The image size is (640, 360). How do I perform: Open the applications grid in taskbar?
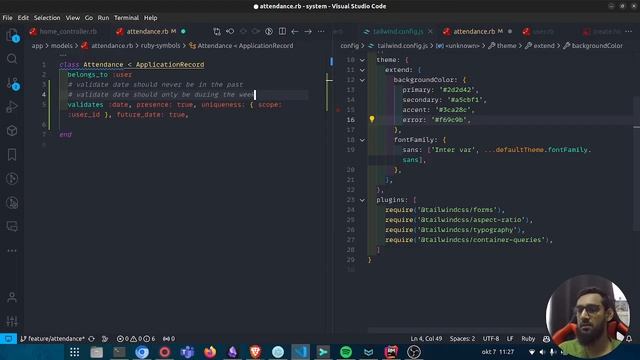74,352
